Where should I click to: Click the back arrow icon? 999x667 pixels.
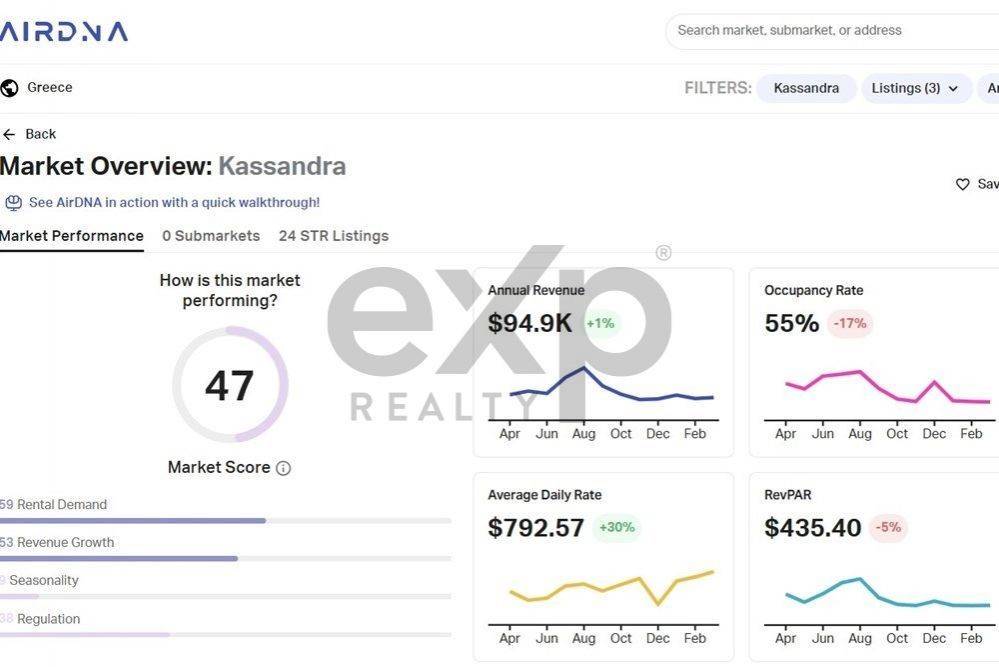click(10, 134)
